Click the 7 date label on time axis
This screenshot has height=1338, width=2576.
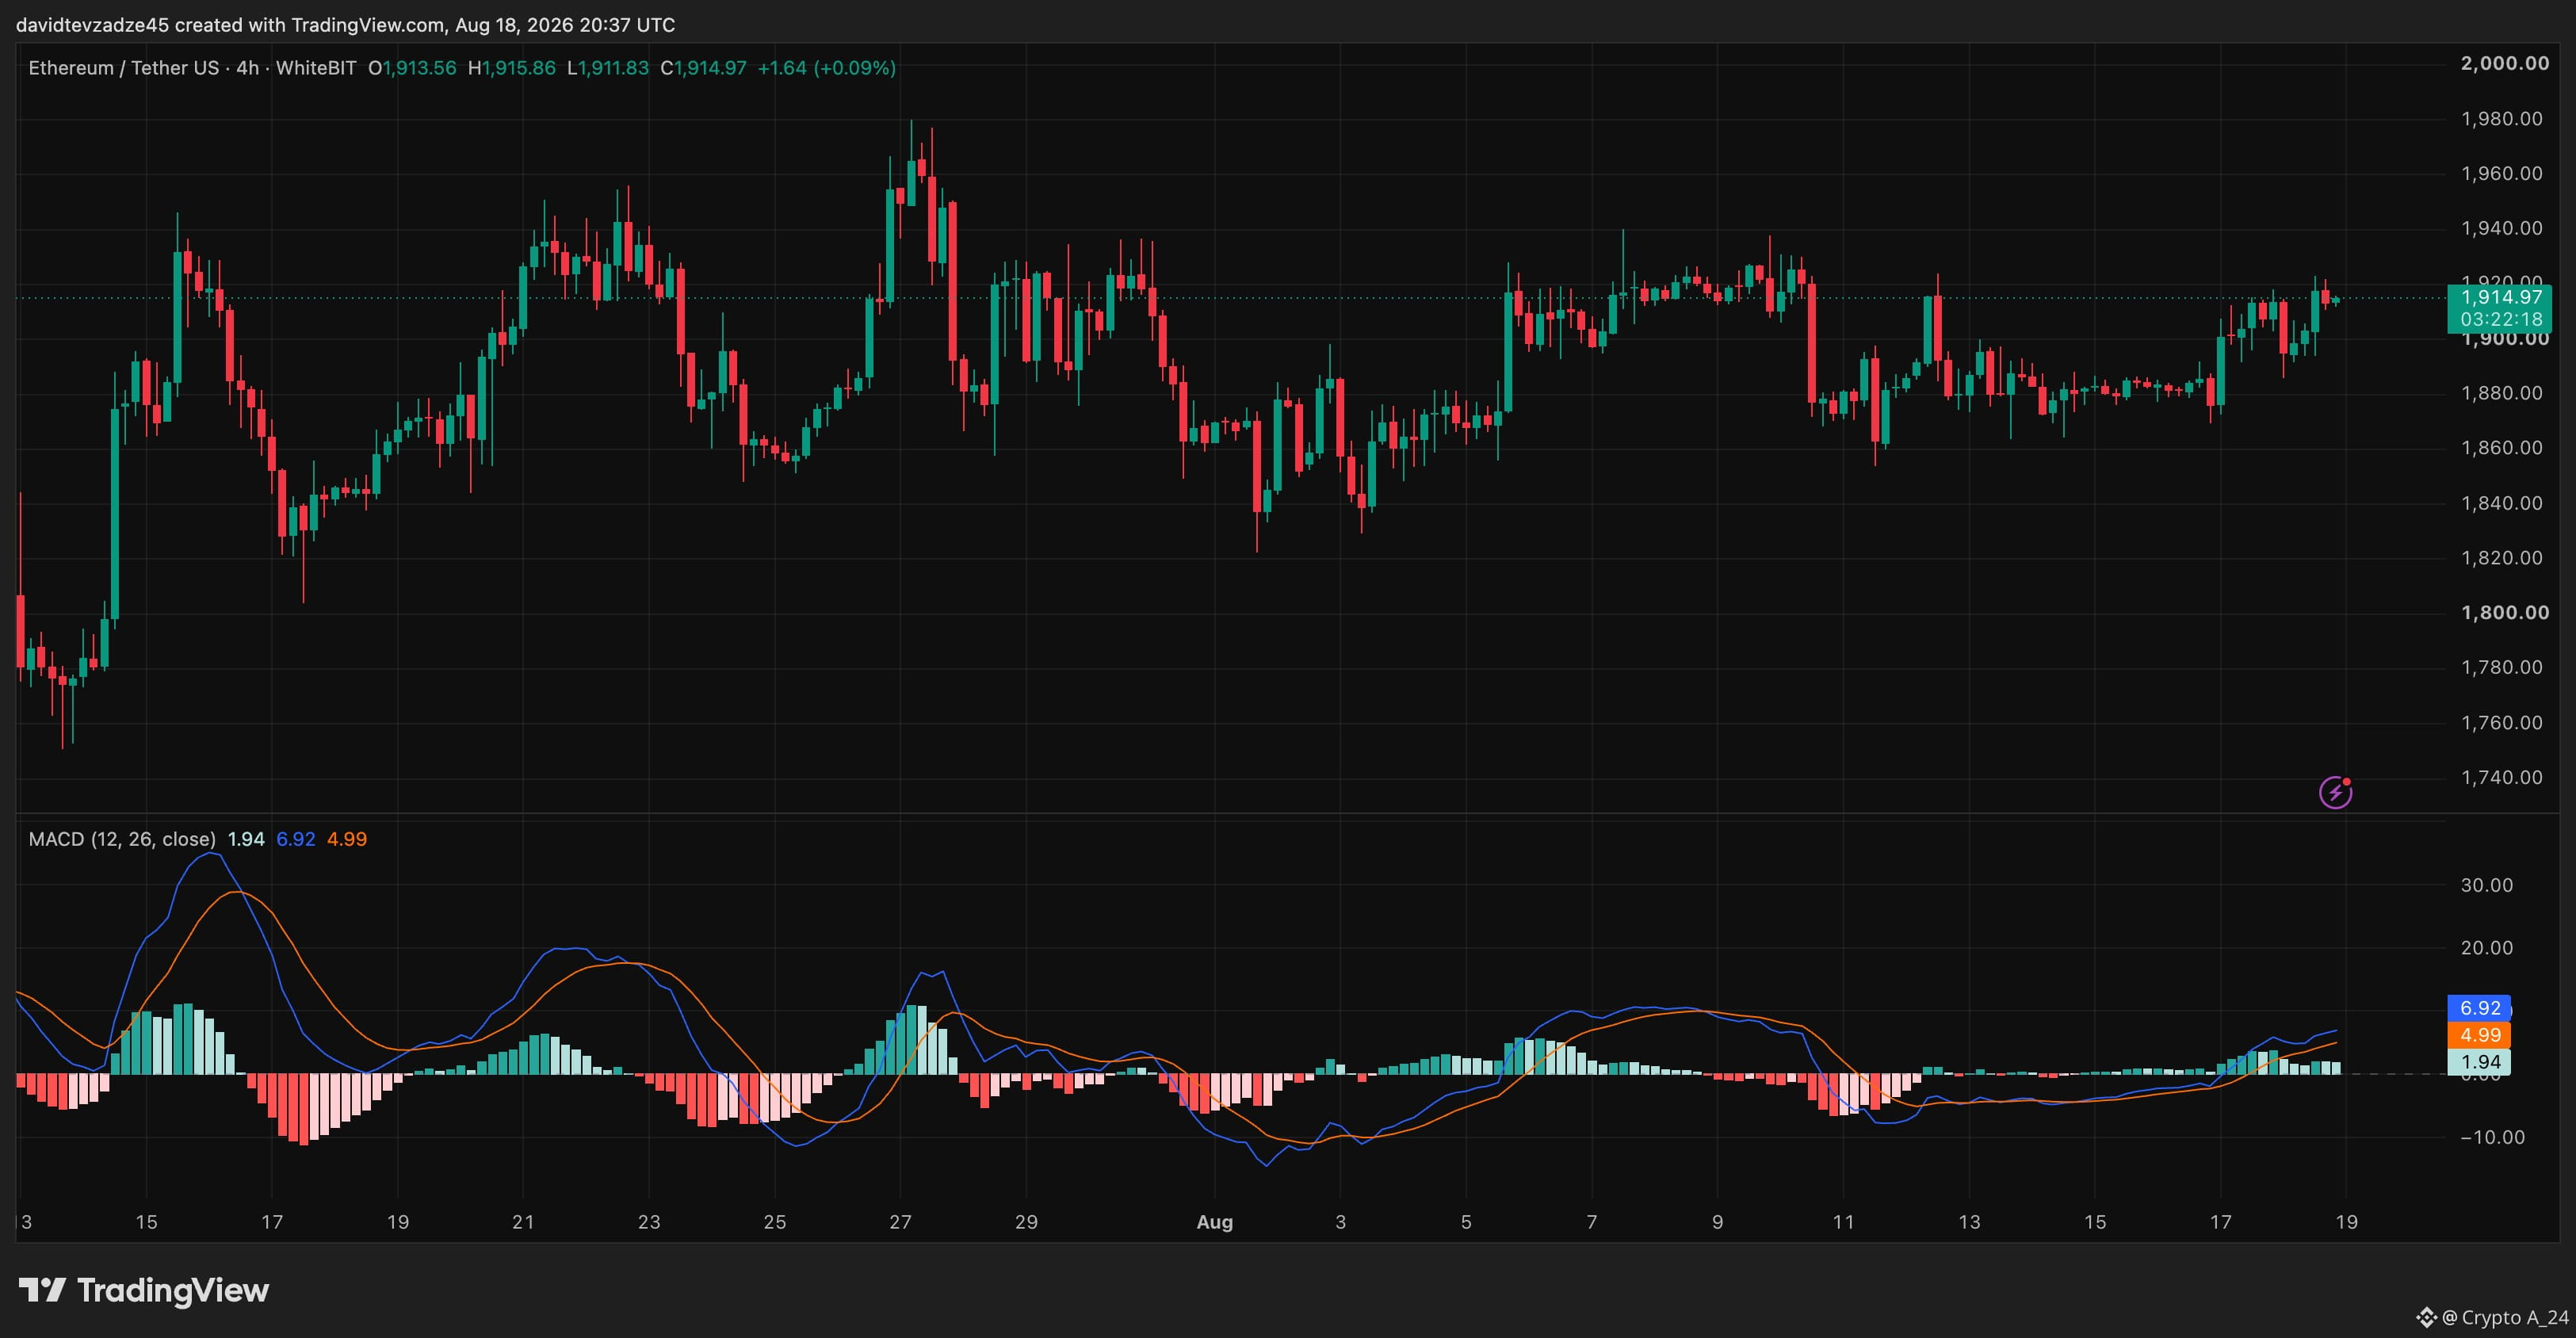1592,1222
